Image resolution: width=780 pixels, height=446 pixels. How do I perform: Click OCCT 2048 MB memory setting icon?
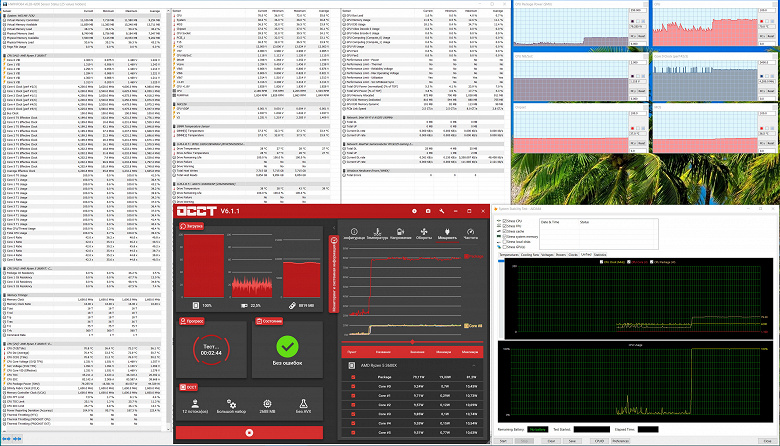(267, 403)
